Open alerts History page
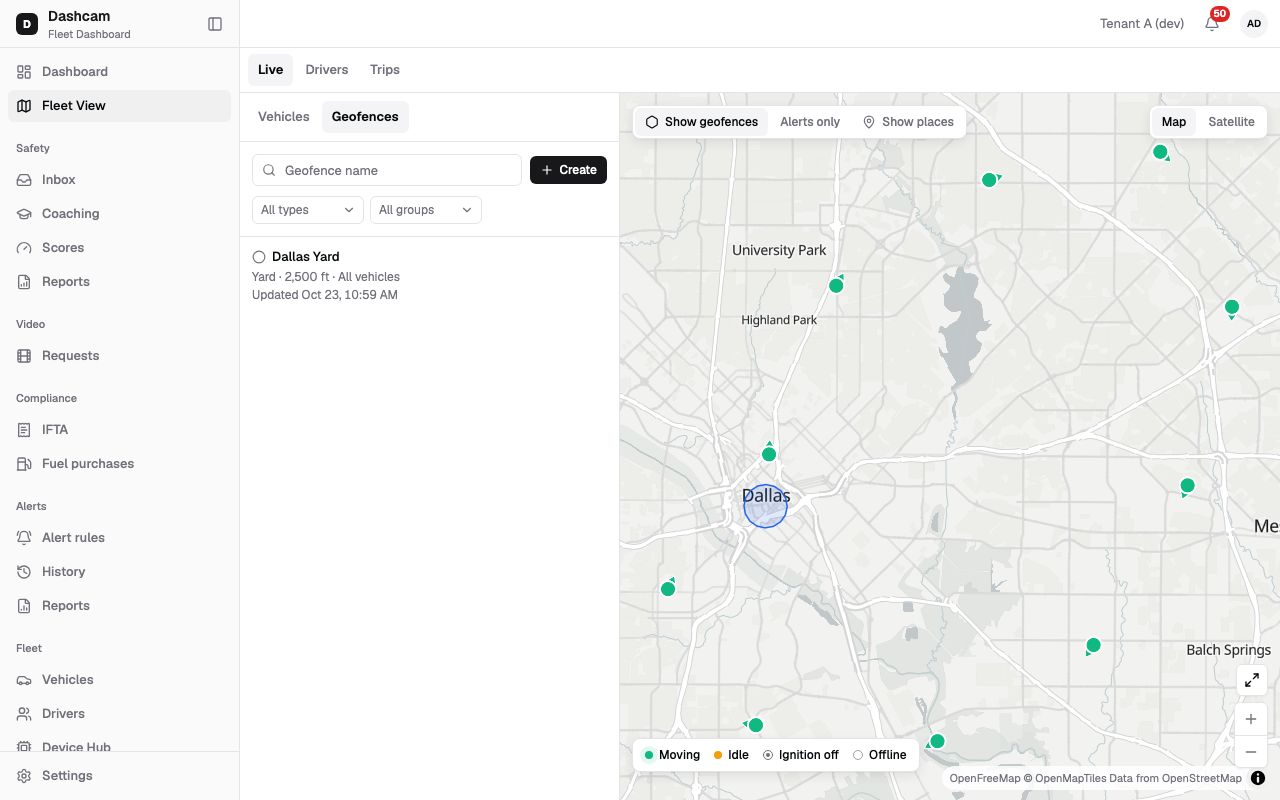1280x800 pixels. [119, 572]
